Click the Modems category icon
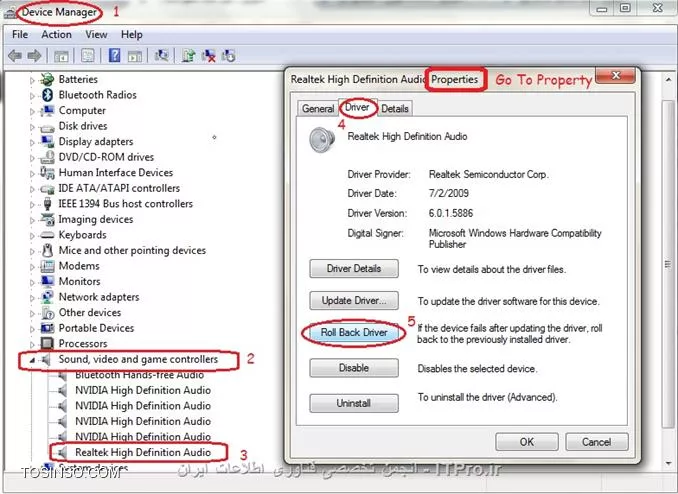 point(47,266)
